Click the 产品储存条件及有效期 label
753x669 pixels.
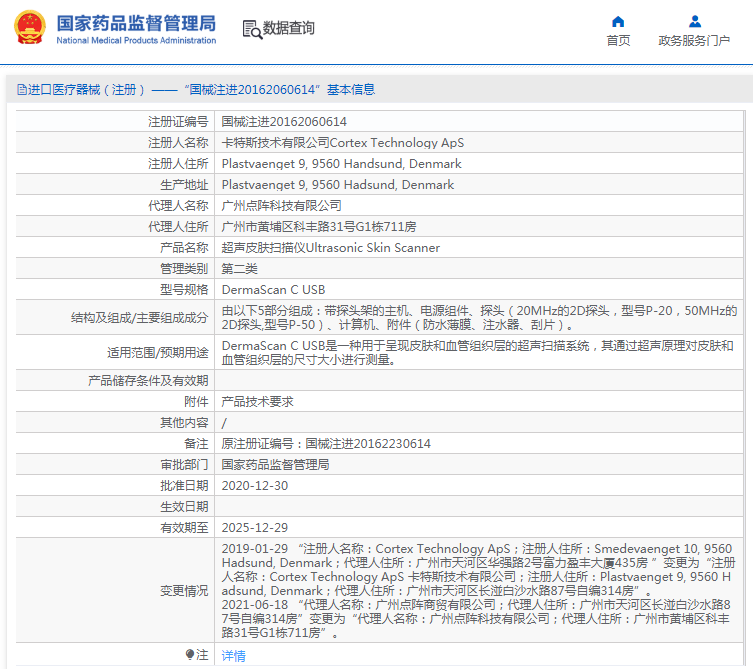coord(148,381)
